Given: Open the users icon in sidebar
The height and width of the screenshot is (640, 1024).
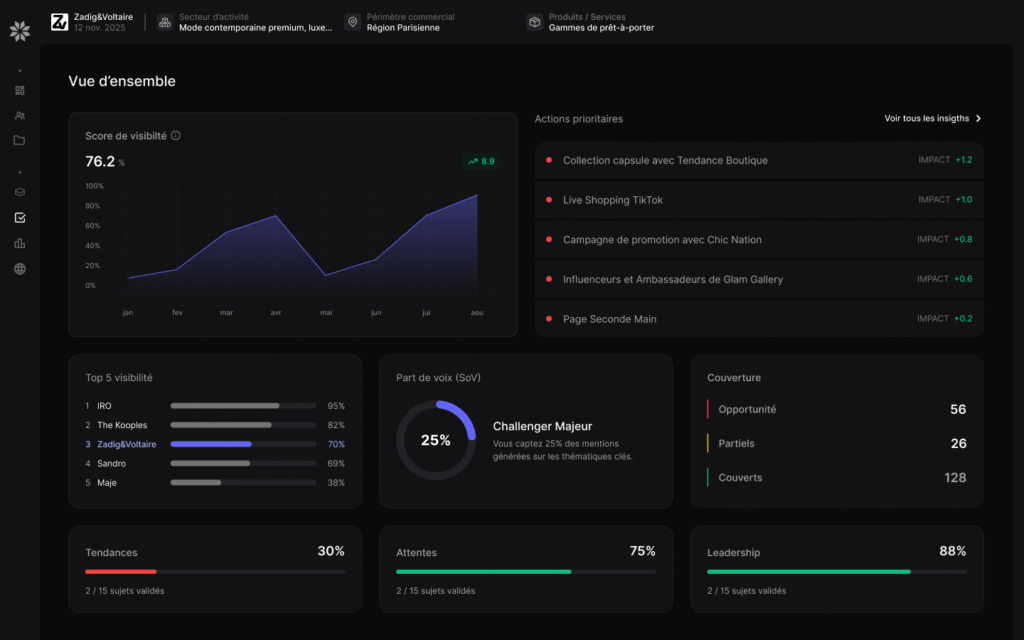Looking at the screenshot, I should [19, 115].
